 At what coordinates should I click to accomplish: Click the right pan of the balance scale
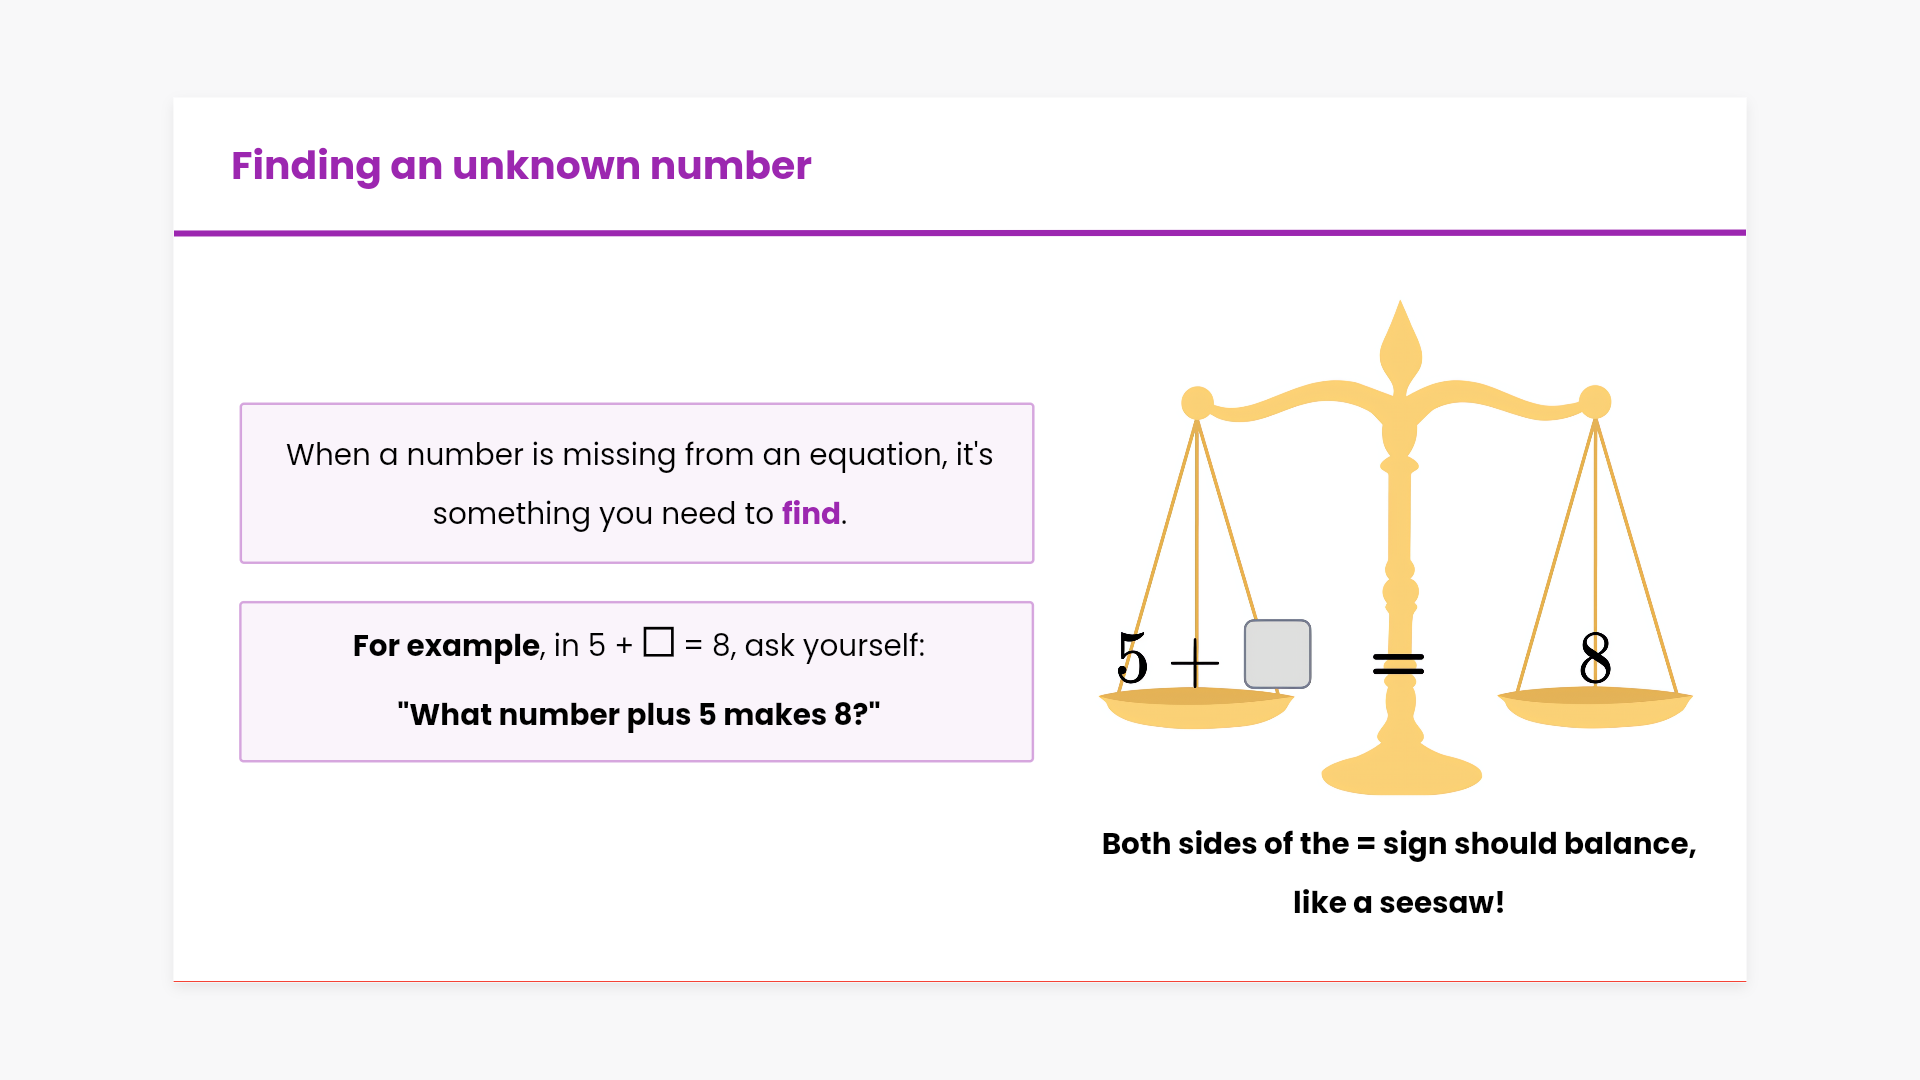tap(1594, 709)
